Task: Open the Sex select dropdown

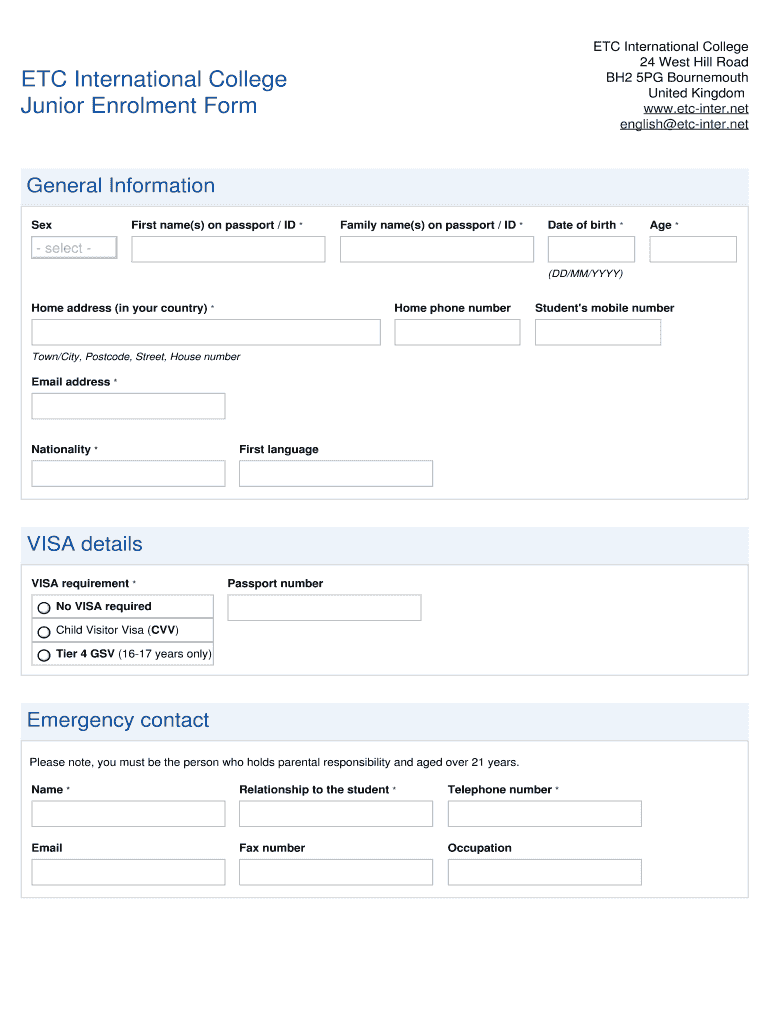Action: (74, 248)
